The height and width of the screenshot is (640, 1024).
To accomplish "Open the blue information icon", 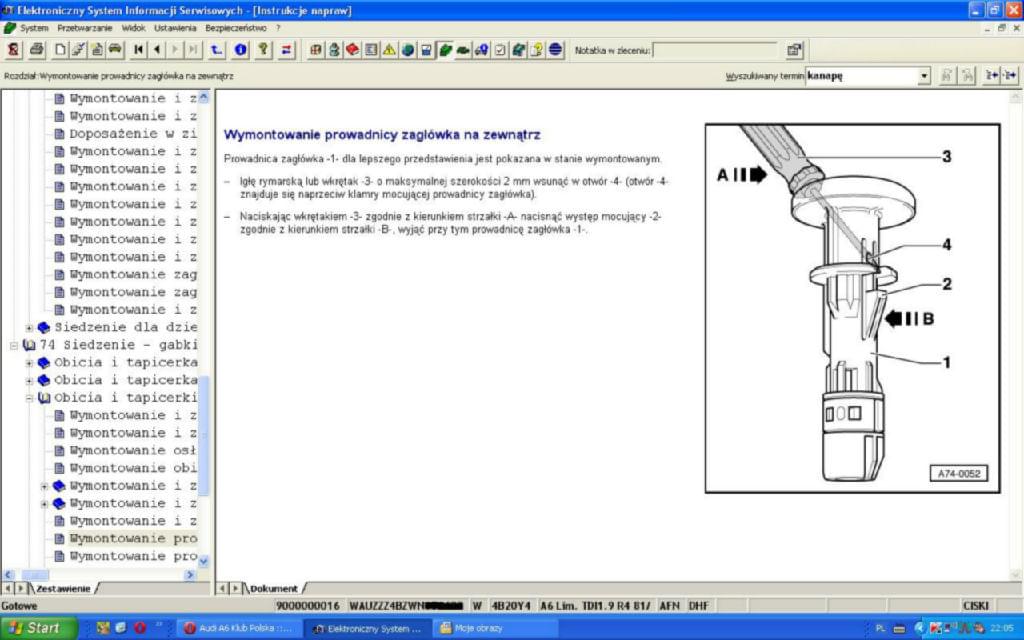I will [240, 50].
